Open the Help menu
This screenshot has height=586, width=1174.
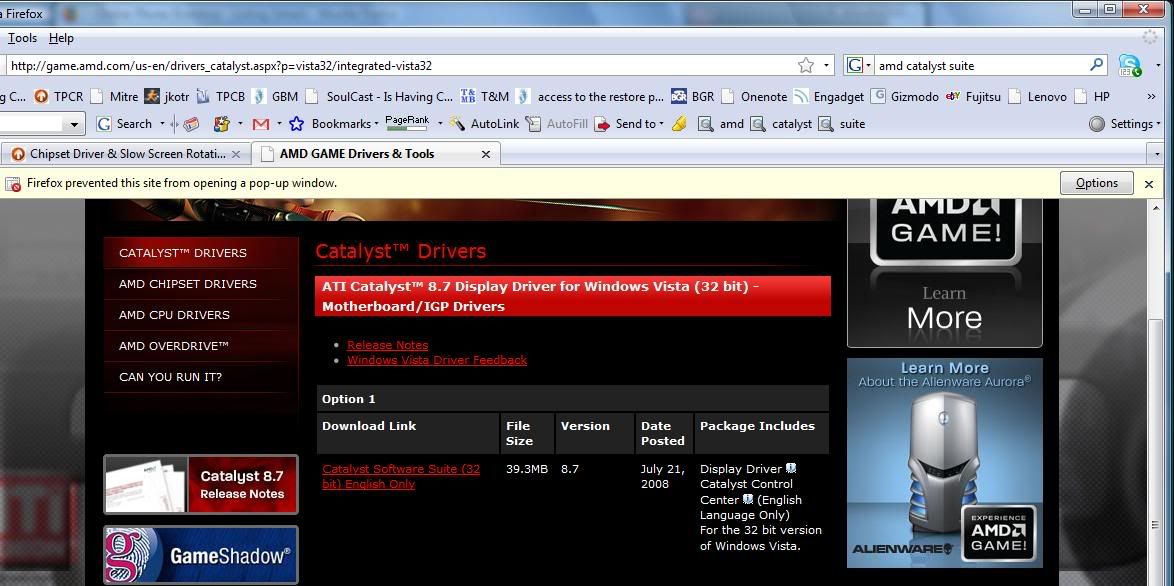pyautogui.click(x=61, y=38)
